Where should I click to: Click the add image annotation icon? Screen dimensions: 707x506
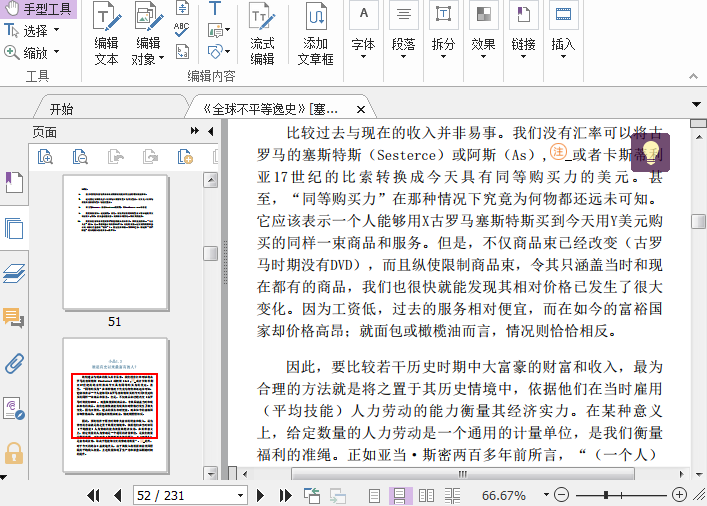tap(215, 30)
